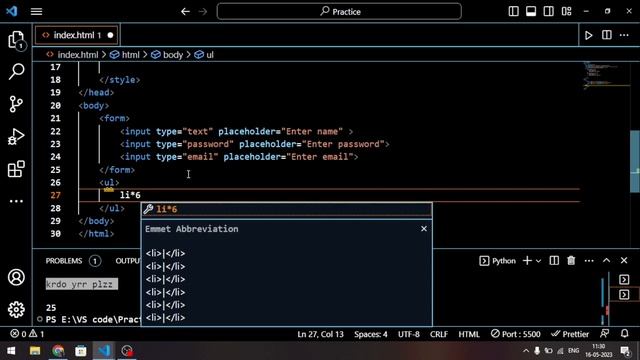640x360 pixels.
Task: Click the Practice command center search box
Action: [x=339, y=11]
